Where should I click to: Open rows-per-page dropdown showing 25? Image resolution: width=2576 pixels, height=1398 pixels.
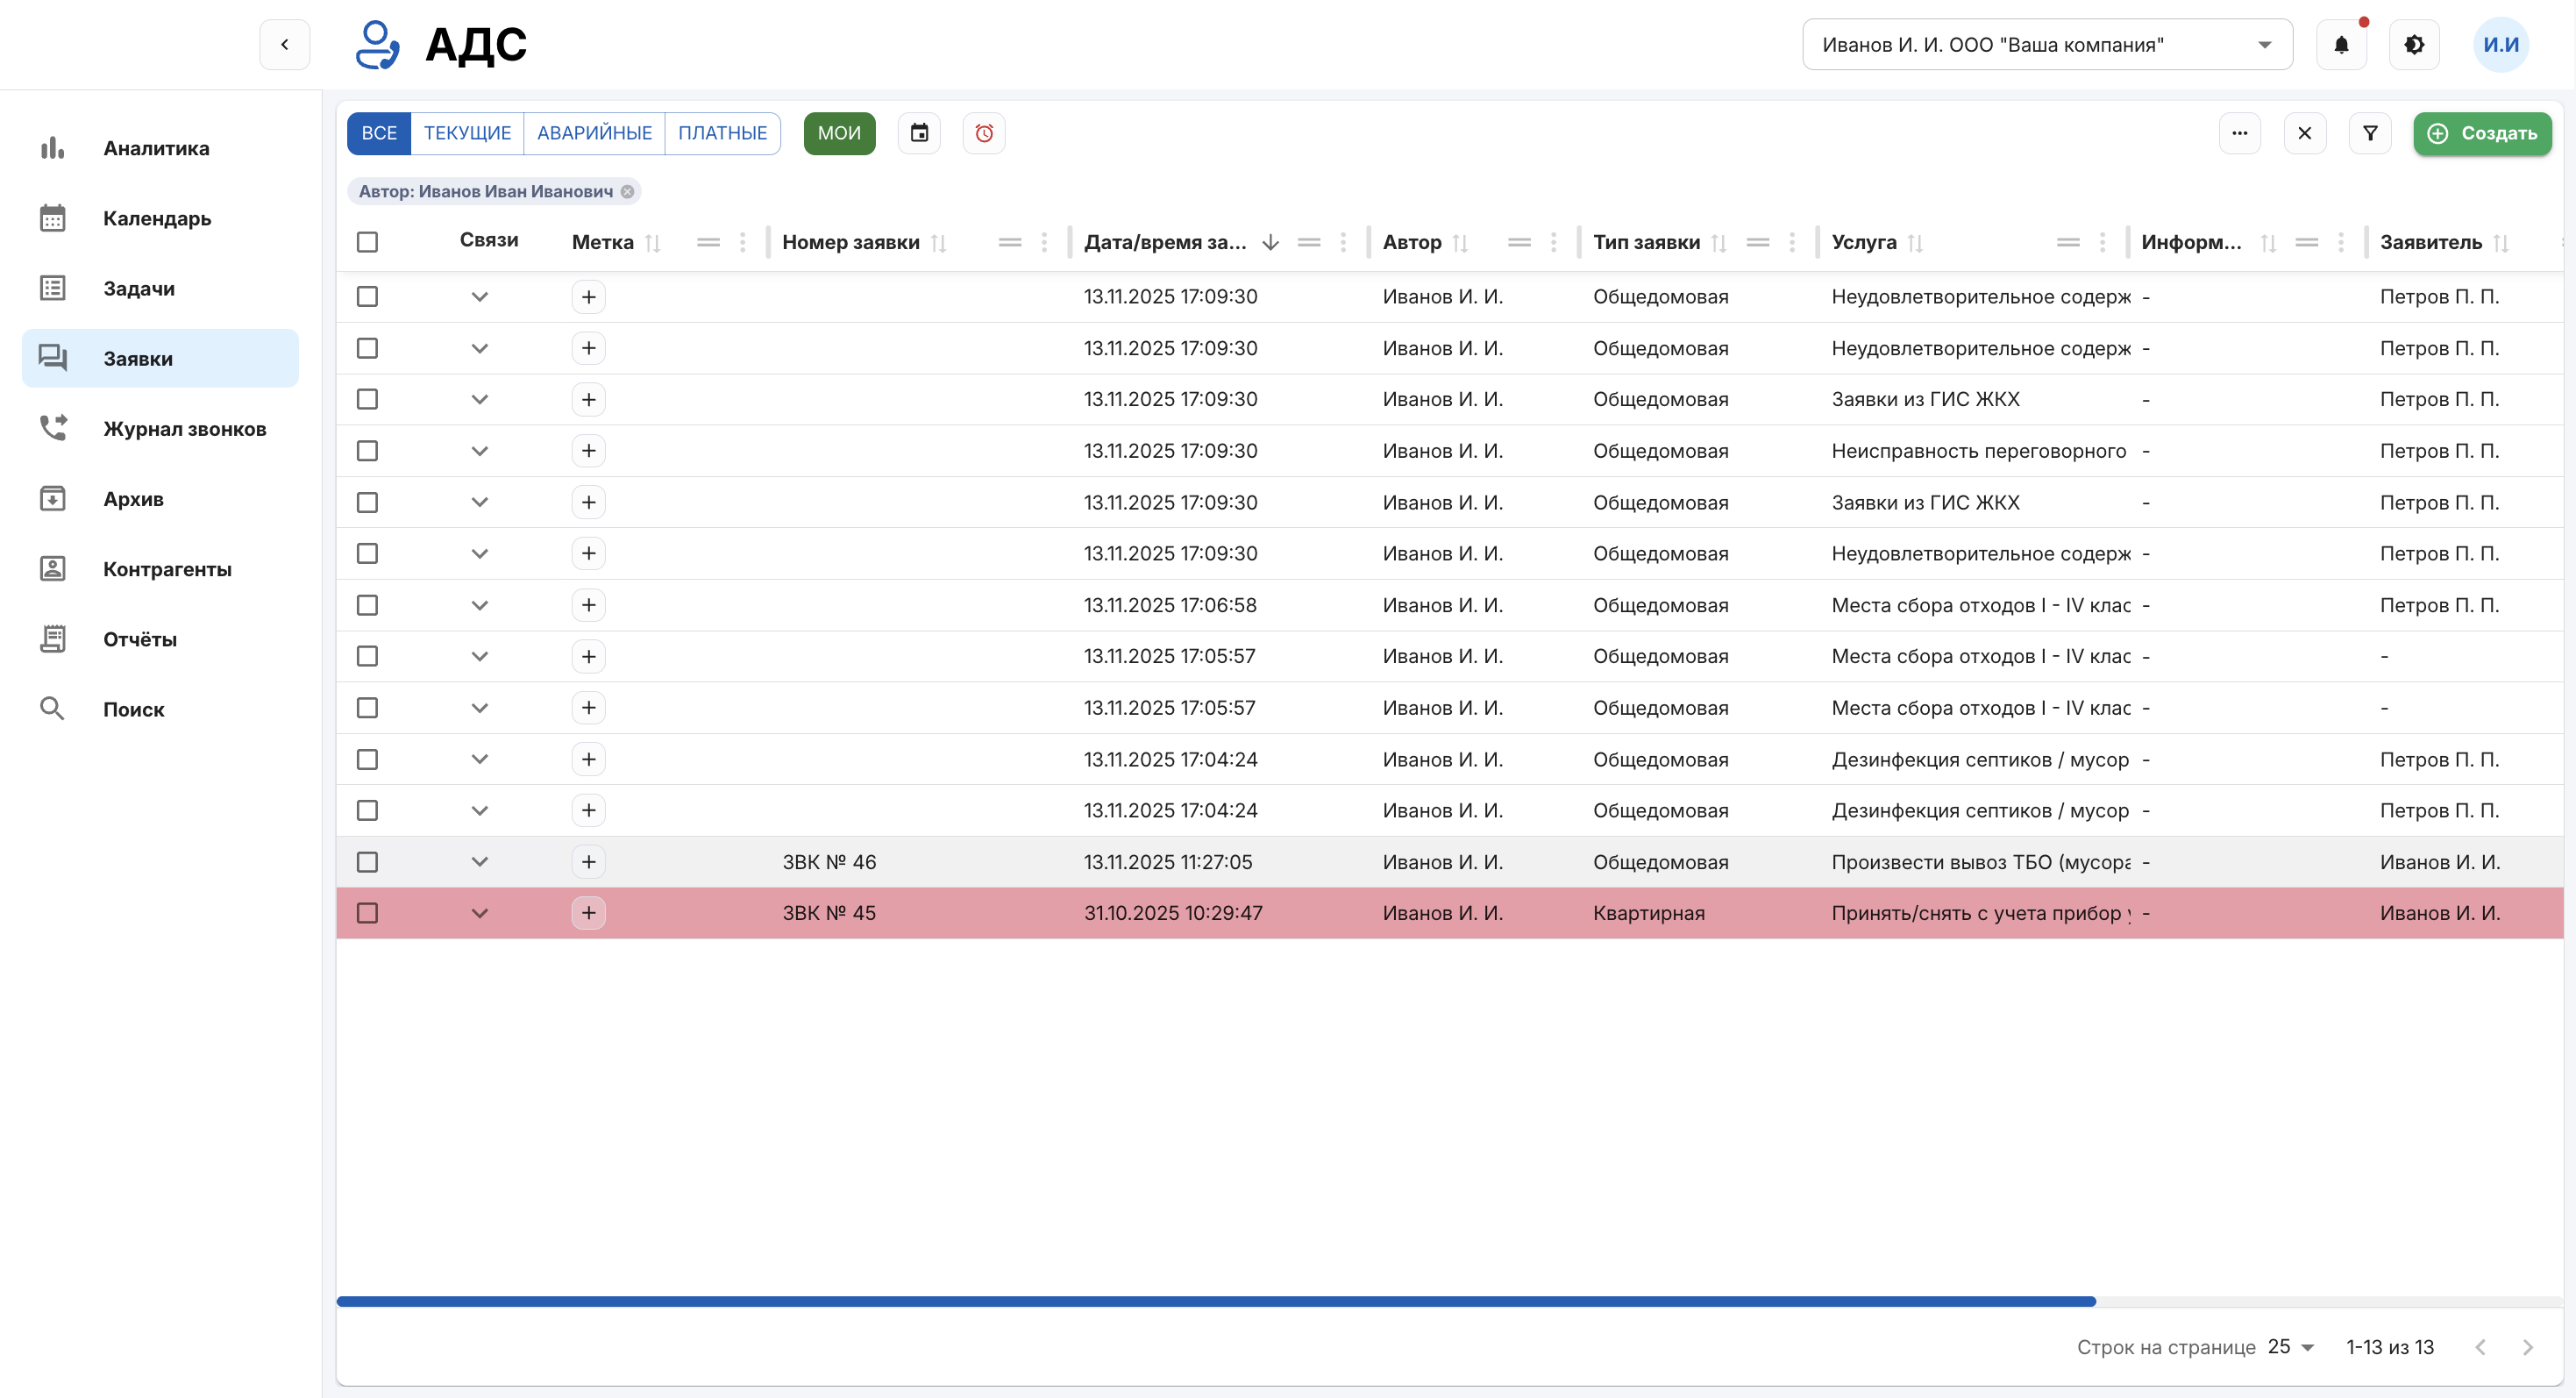tap(2291, 1347)
